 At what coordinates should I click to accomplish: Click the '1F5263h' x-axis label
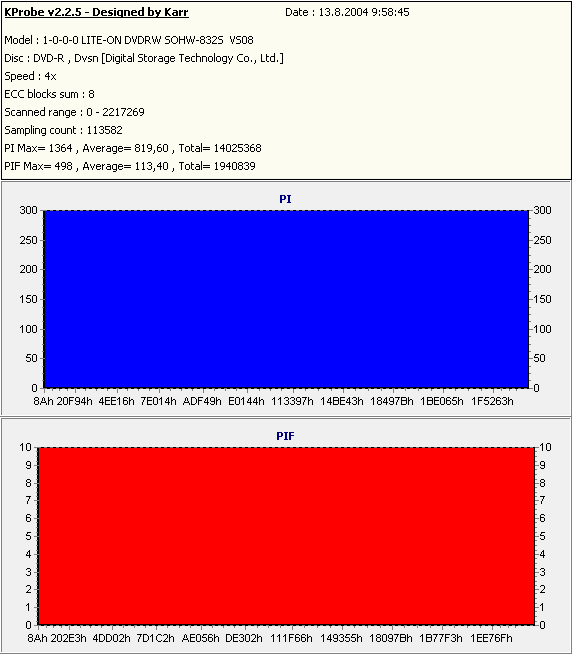[x=492, y=401]
